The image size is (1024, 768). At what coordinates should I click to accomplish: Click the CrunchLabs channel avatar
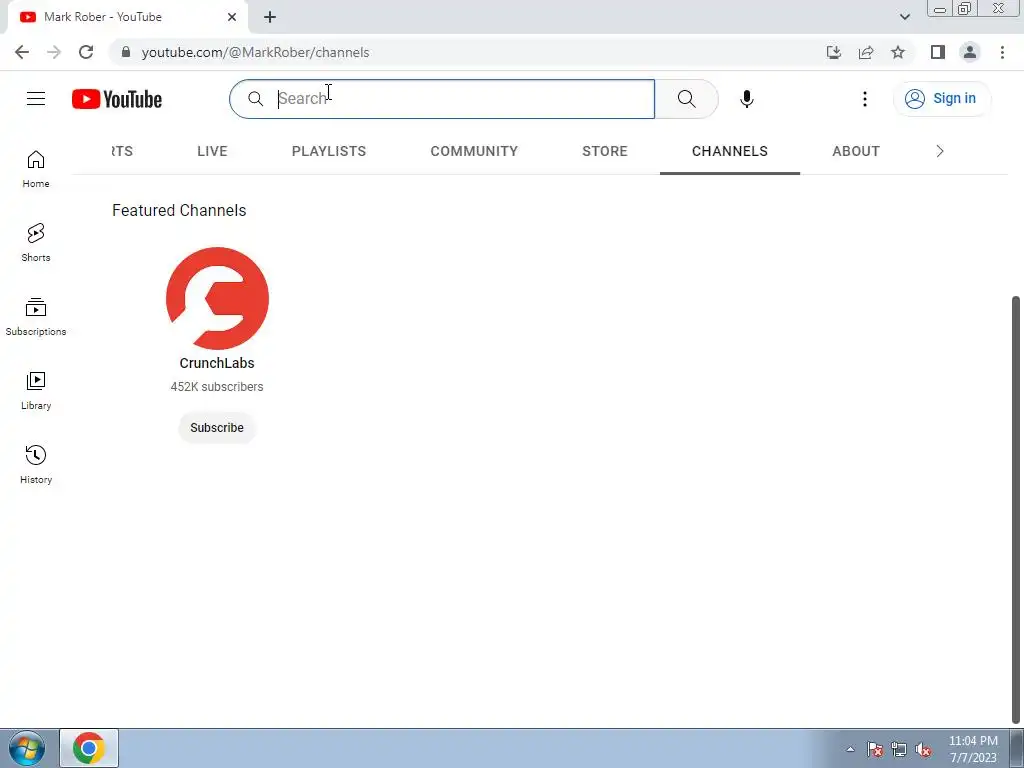click(x=217, y=298)
